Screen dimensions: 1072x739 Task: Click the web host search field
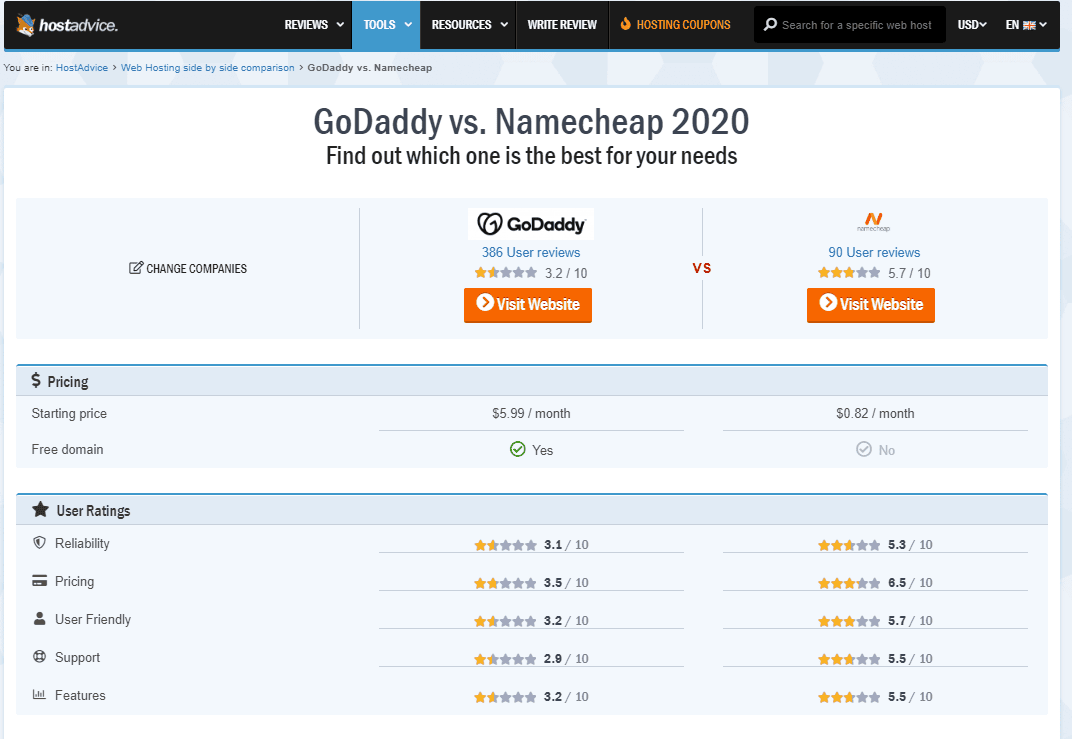pos(850,25)
